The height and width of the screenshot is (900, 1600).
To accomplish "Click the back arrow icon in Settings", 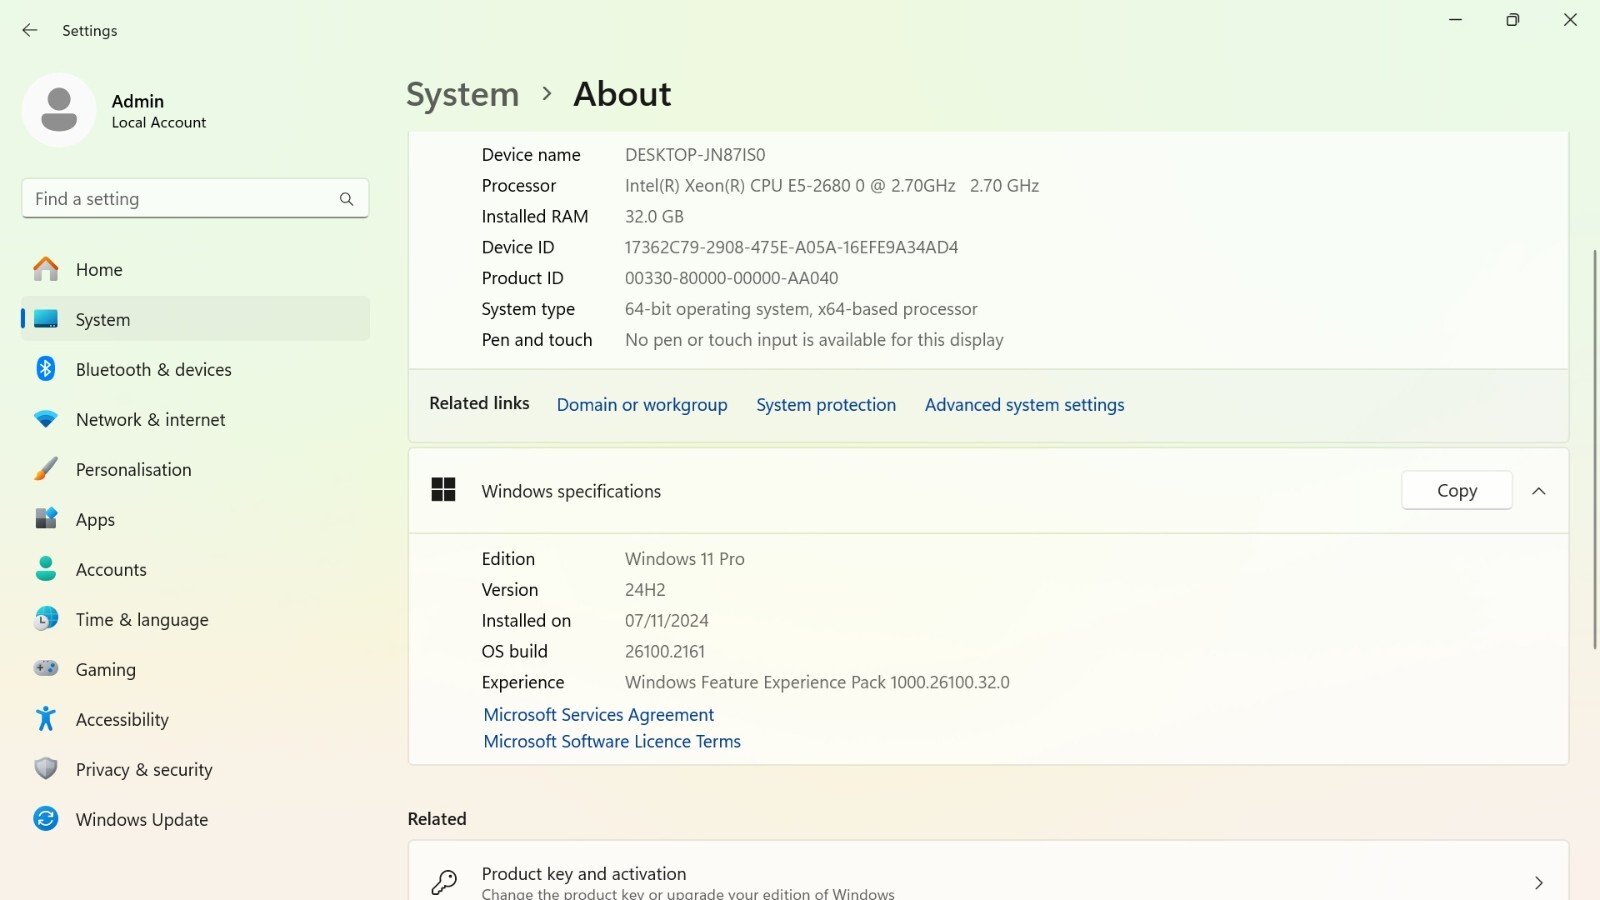I will [30, 30].
